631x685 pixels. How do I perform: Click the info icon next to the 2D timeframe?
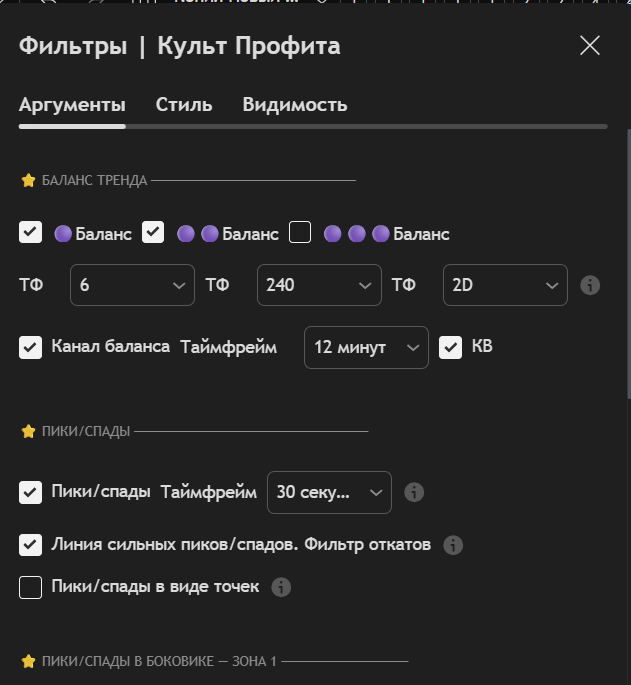coord(590,286)
